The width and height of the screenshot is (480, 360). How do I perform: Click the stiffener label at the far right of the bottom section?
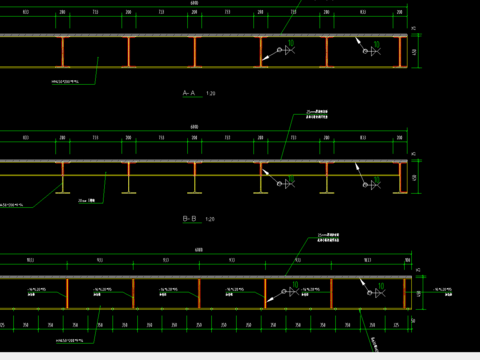[x=443, y=292]
